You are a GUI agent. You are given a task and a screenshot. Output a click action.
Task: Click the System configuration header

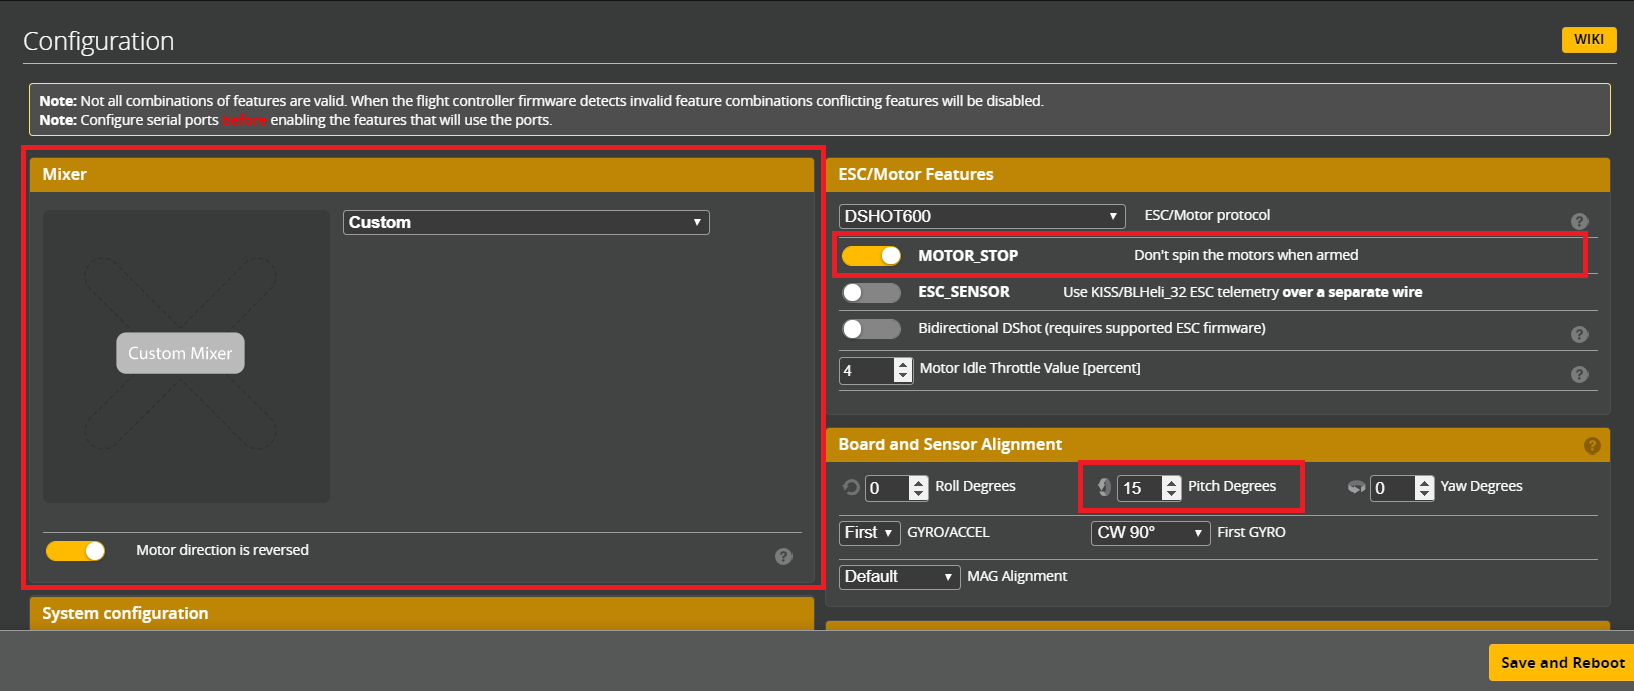tap(422, 613)
